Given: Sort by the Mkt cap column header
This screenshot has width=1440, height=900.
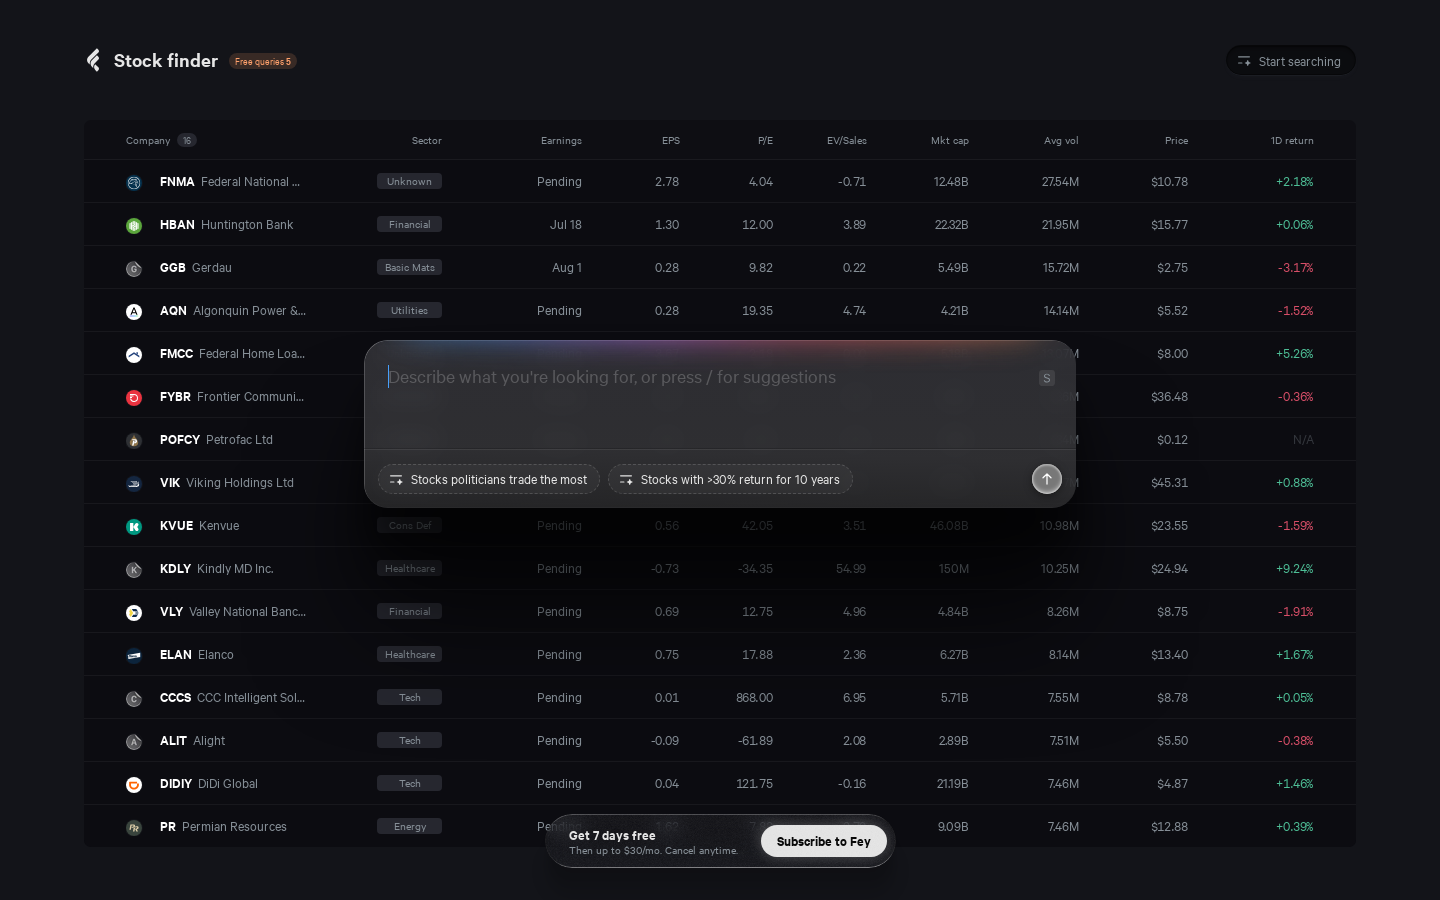Looking at the screenshot, I should [950, 141].
